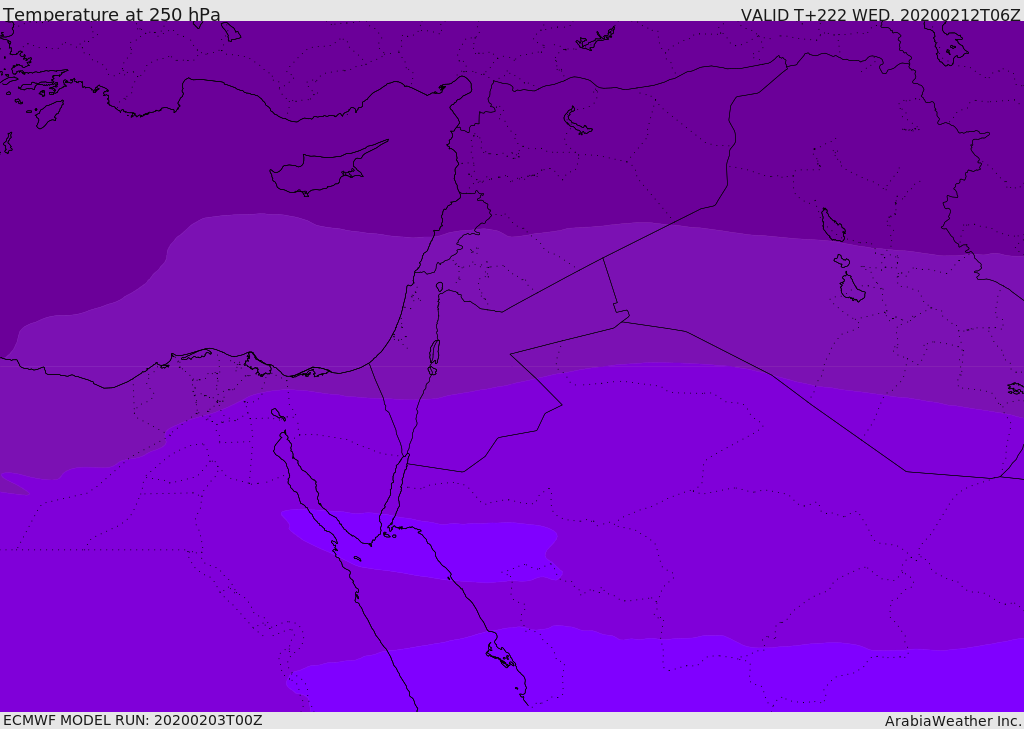Click the Lake Razazza outline in Iraq
Image resolution: width=1024 pixels, height=729 pixels.
[852, 288]
